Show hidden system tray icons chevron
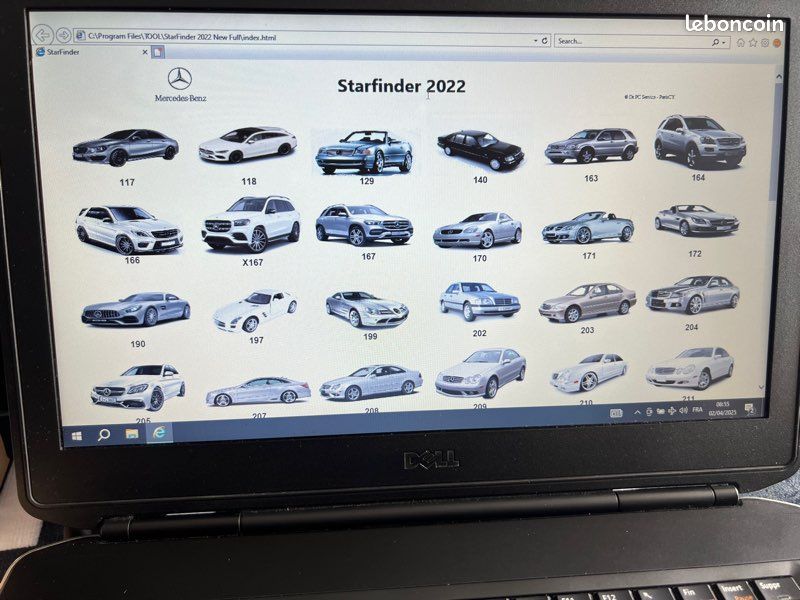 (636, 413)
